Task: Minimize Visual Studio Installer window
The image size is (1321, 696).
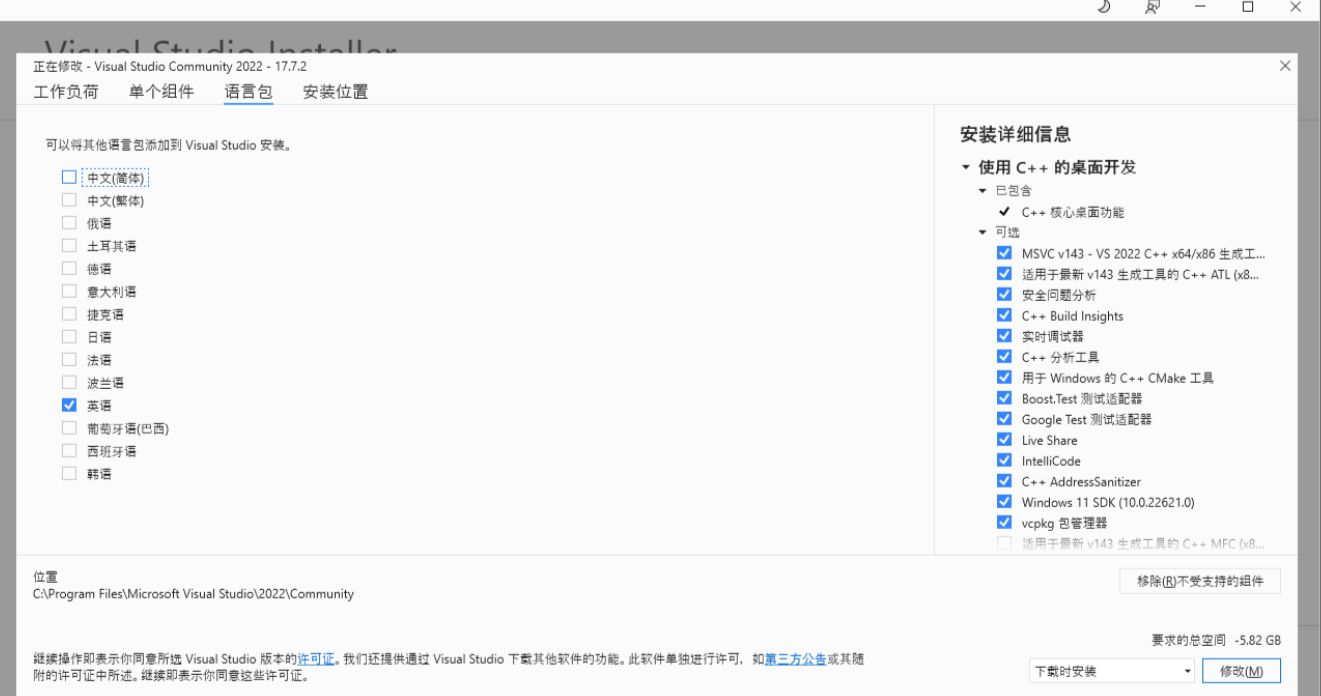Action: 1200,7
